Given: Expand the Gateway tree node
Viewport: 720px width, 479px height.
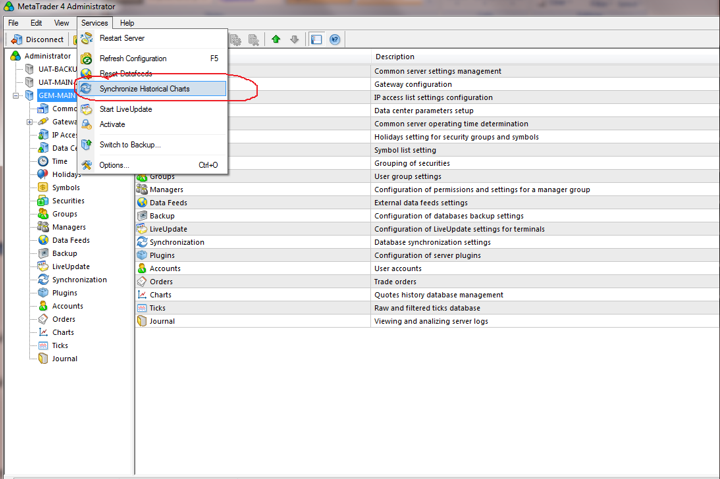Looking at the screenshot, I should click(29, 122).
